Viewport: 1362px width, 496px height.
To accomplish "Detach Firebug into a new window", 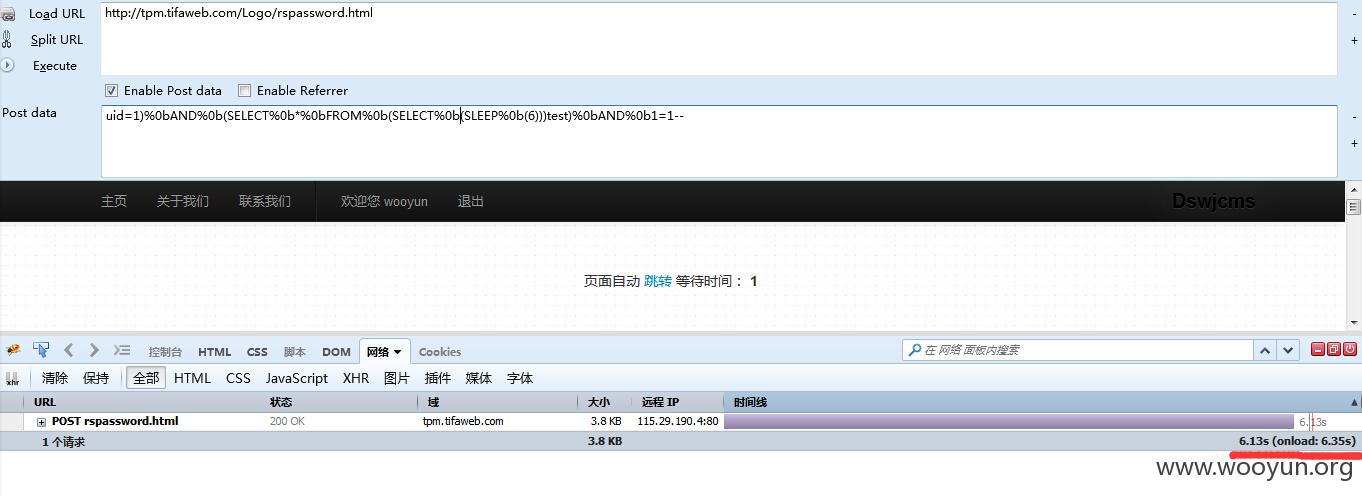I will pos(1334,349).
